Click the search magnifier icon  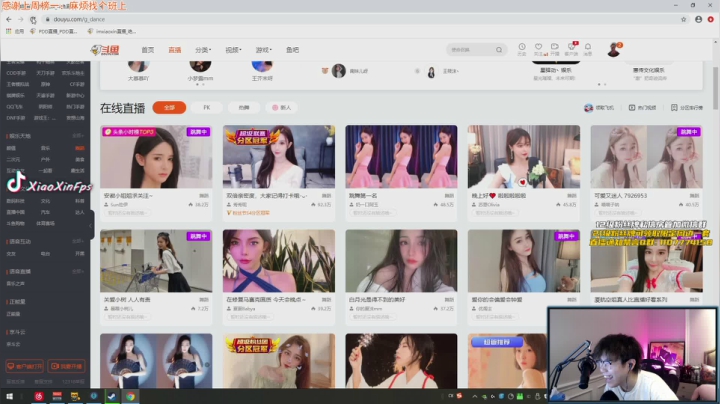[x=499, y=50]
